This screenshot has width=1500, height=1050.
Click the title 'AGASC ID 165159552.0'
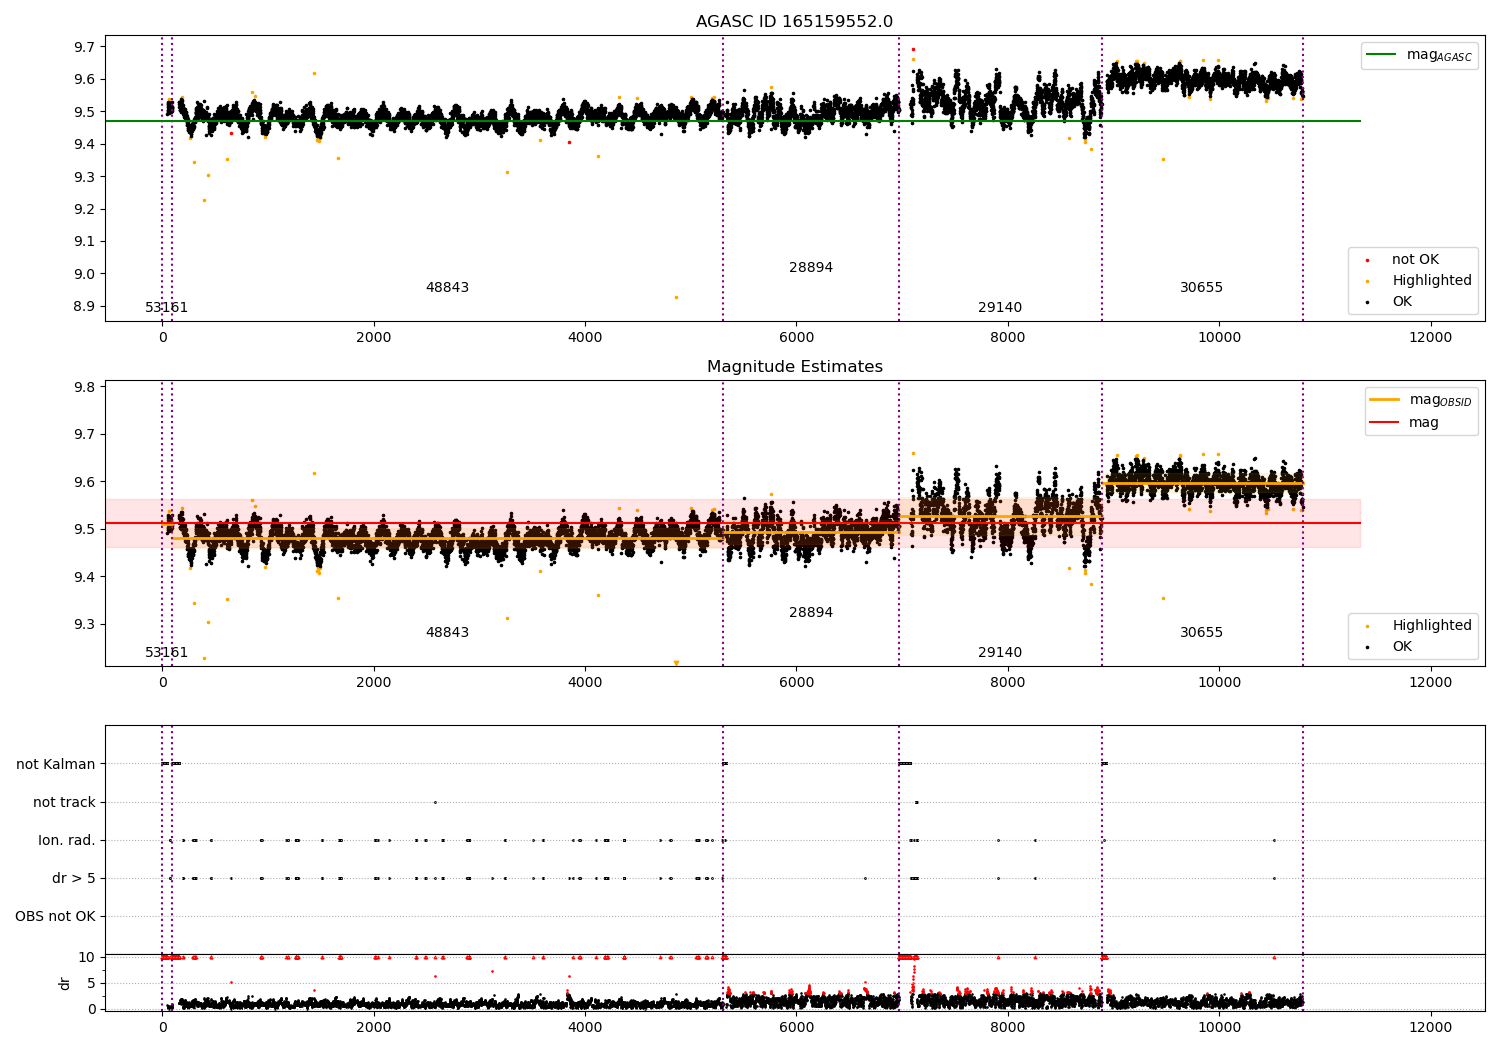[794, 22]
